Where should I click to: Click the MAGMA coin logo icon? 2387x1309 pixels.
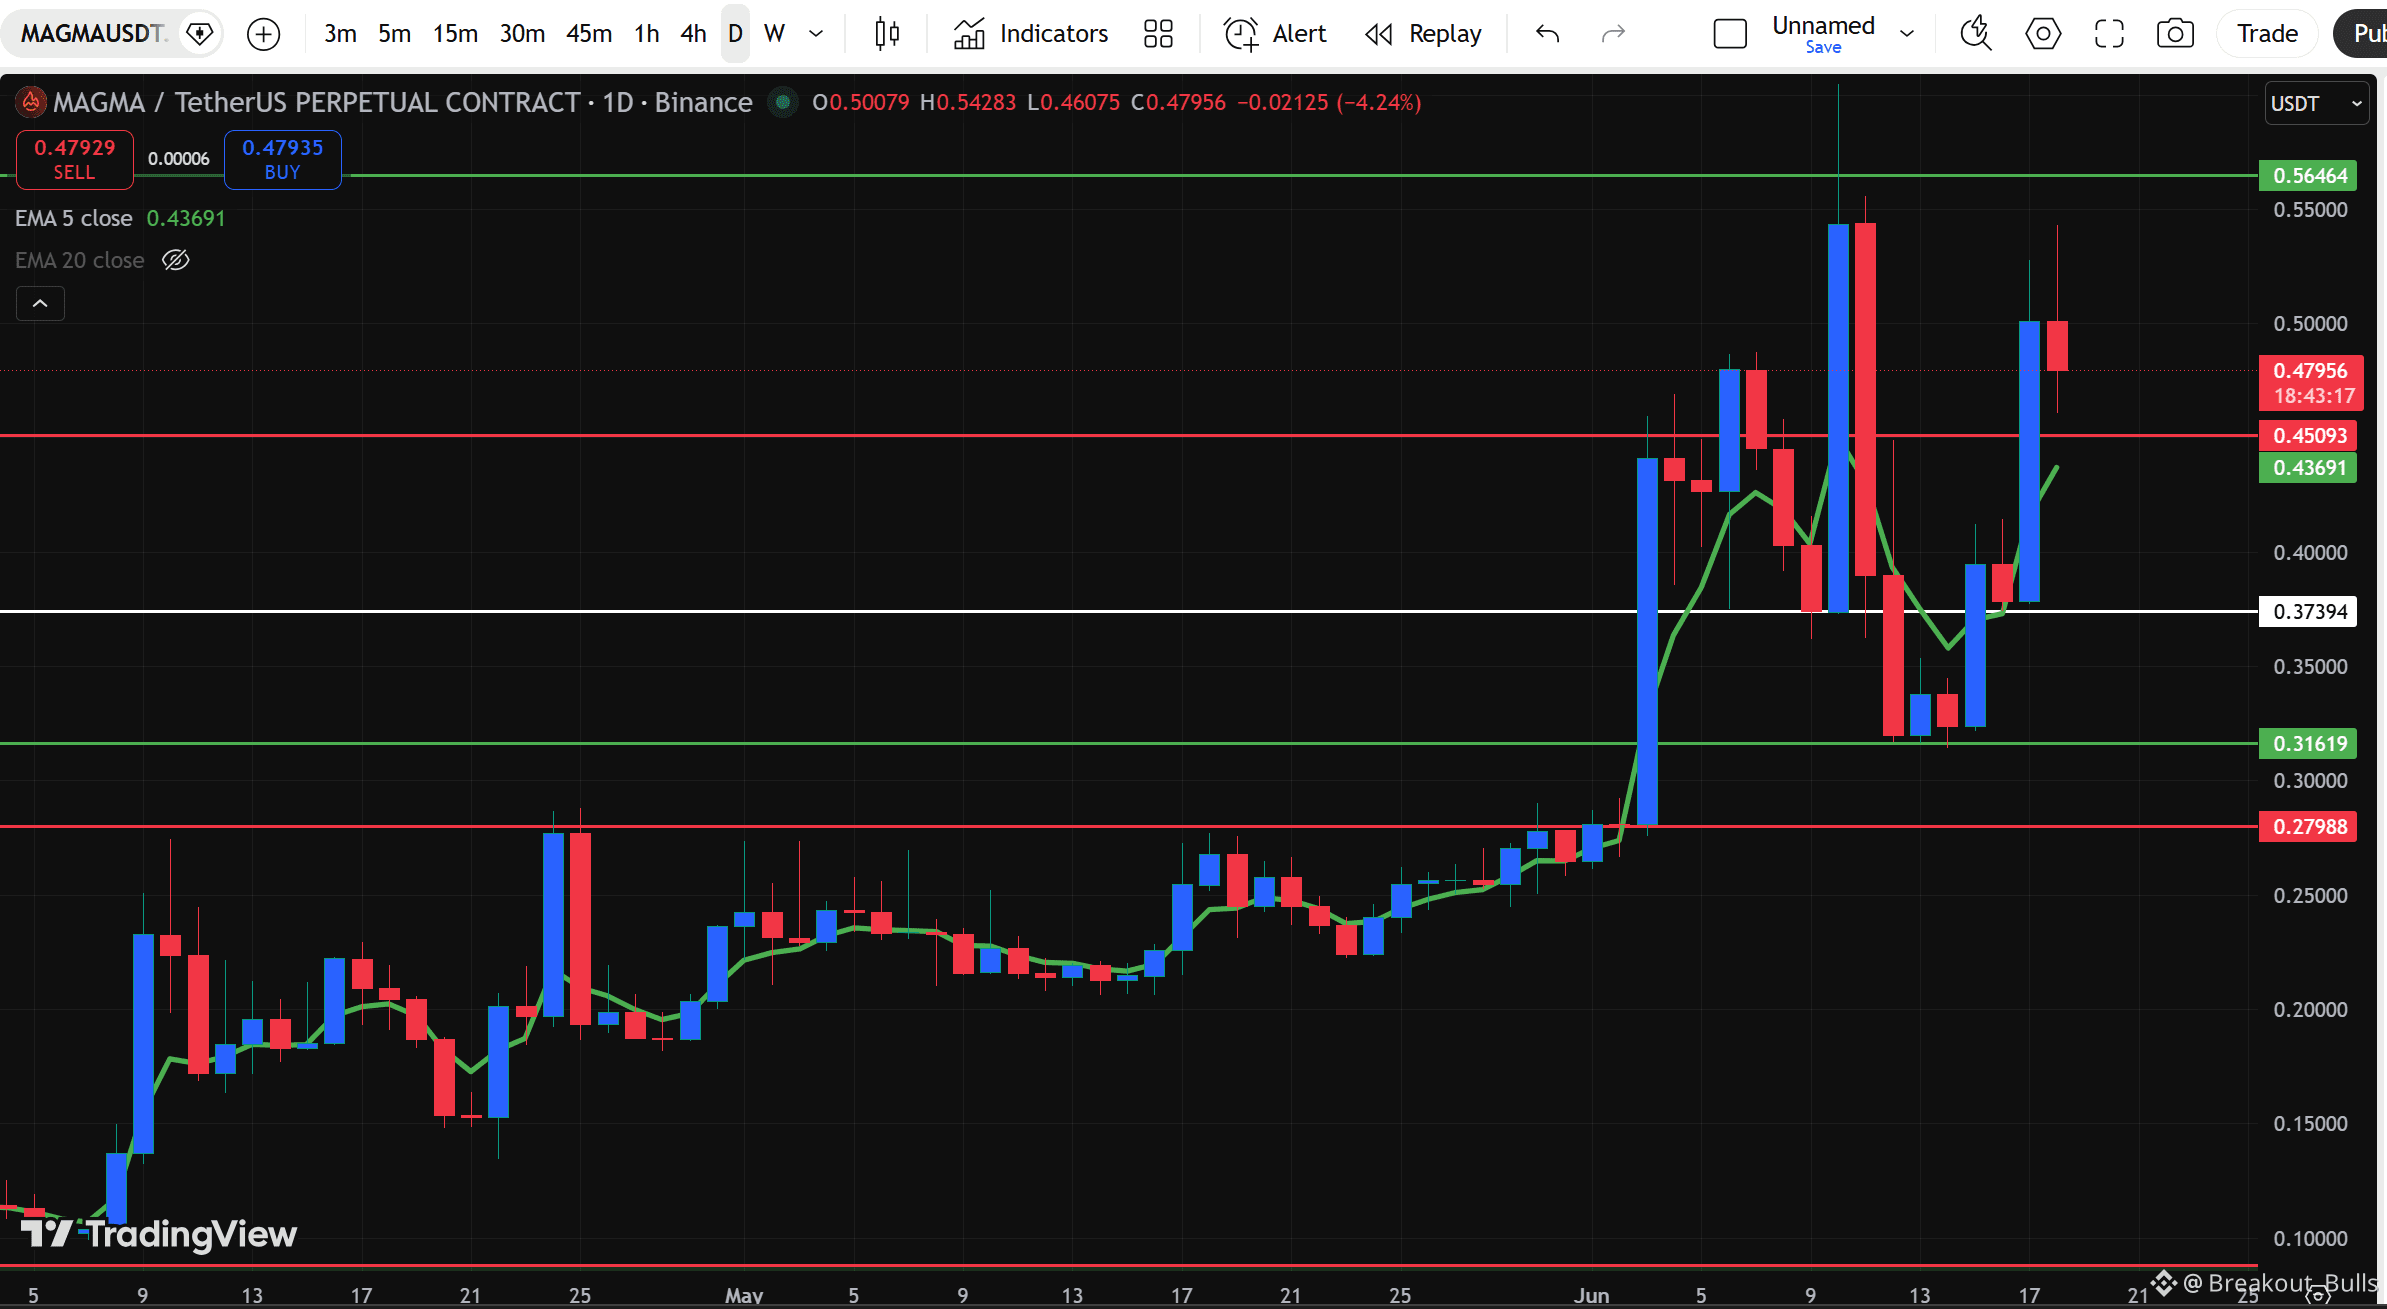[31, 102]
